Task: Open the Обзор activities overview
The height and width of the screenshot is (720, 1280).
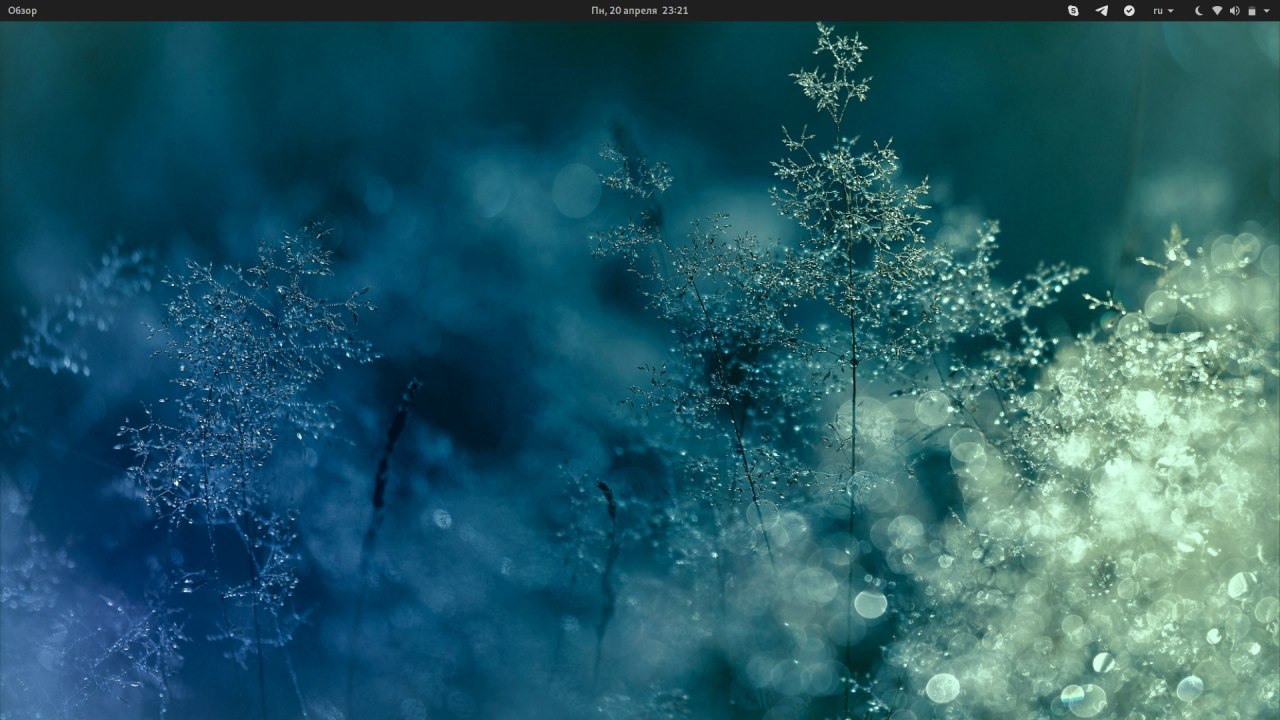Action: [x=22, y=11]
